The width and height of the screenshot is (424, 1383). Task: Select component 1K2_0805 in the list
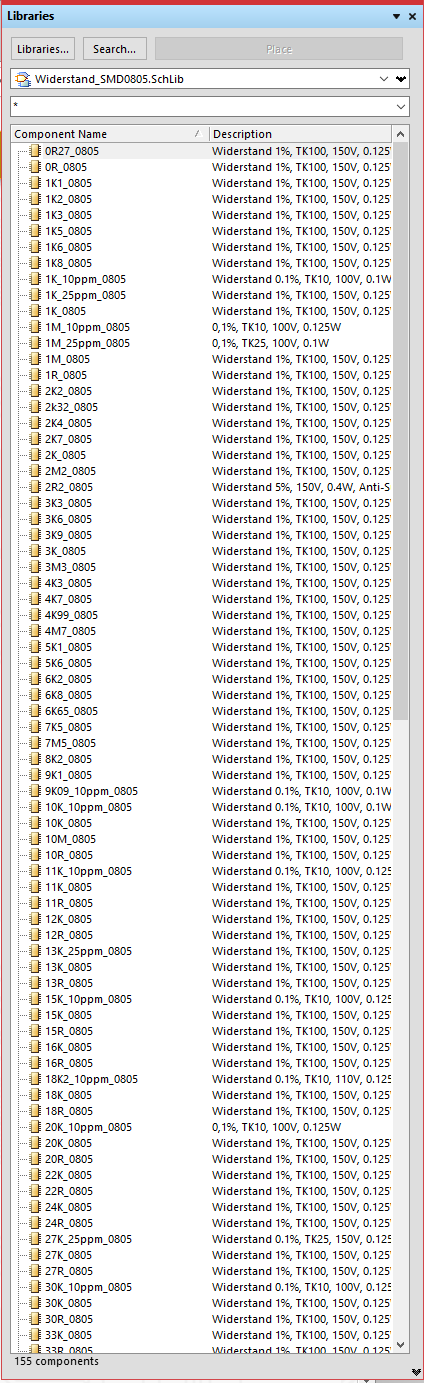click(68, 199)
